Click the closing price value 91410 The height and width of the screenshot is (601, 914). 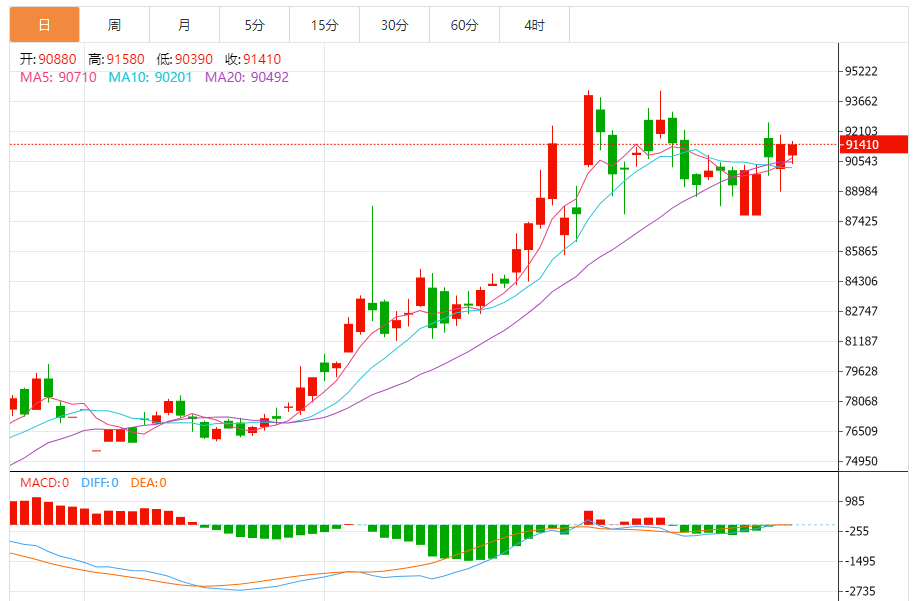262,59
